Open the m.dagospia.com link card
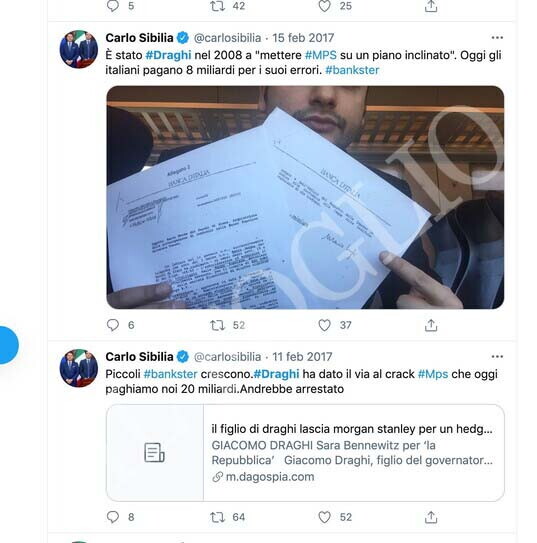This screenshot has width=537, height=543. point(305,453)
